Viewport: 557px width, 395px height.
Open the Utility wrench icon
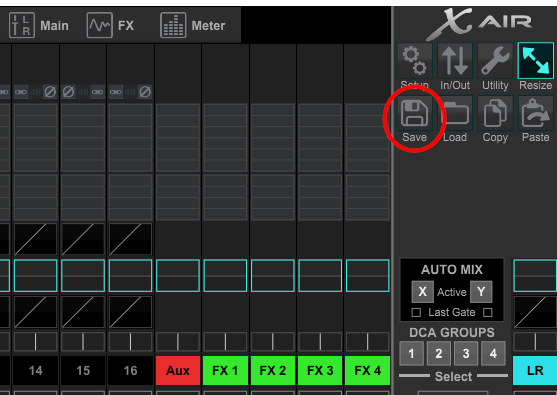pyautogui.click(x=495, y=61)
